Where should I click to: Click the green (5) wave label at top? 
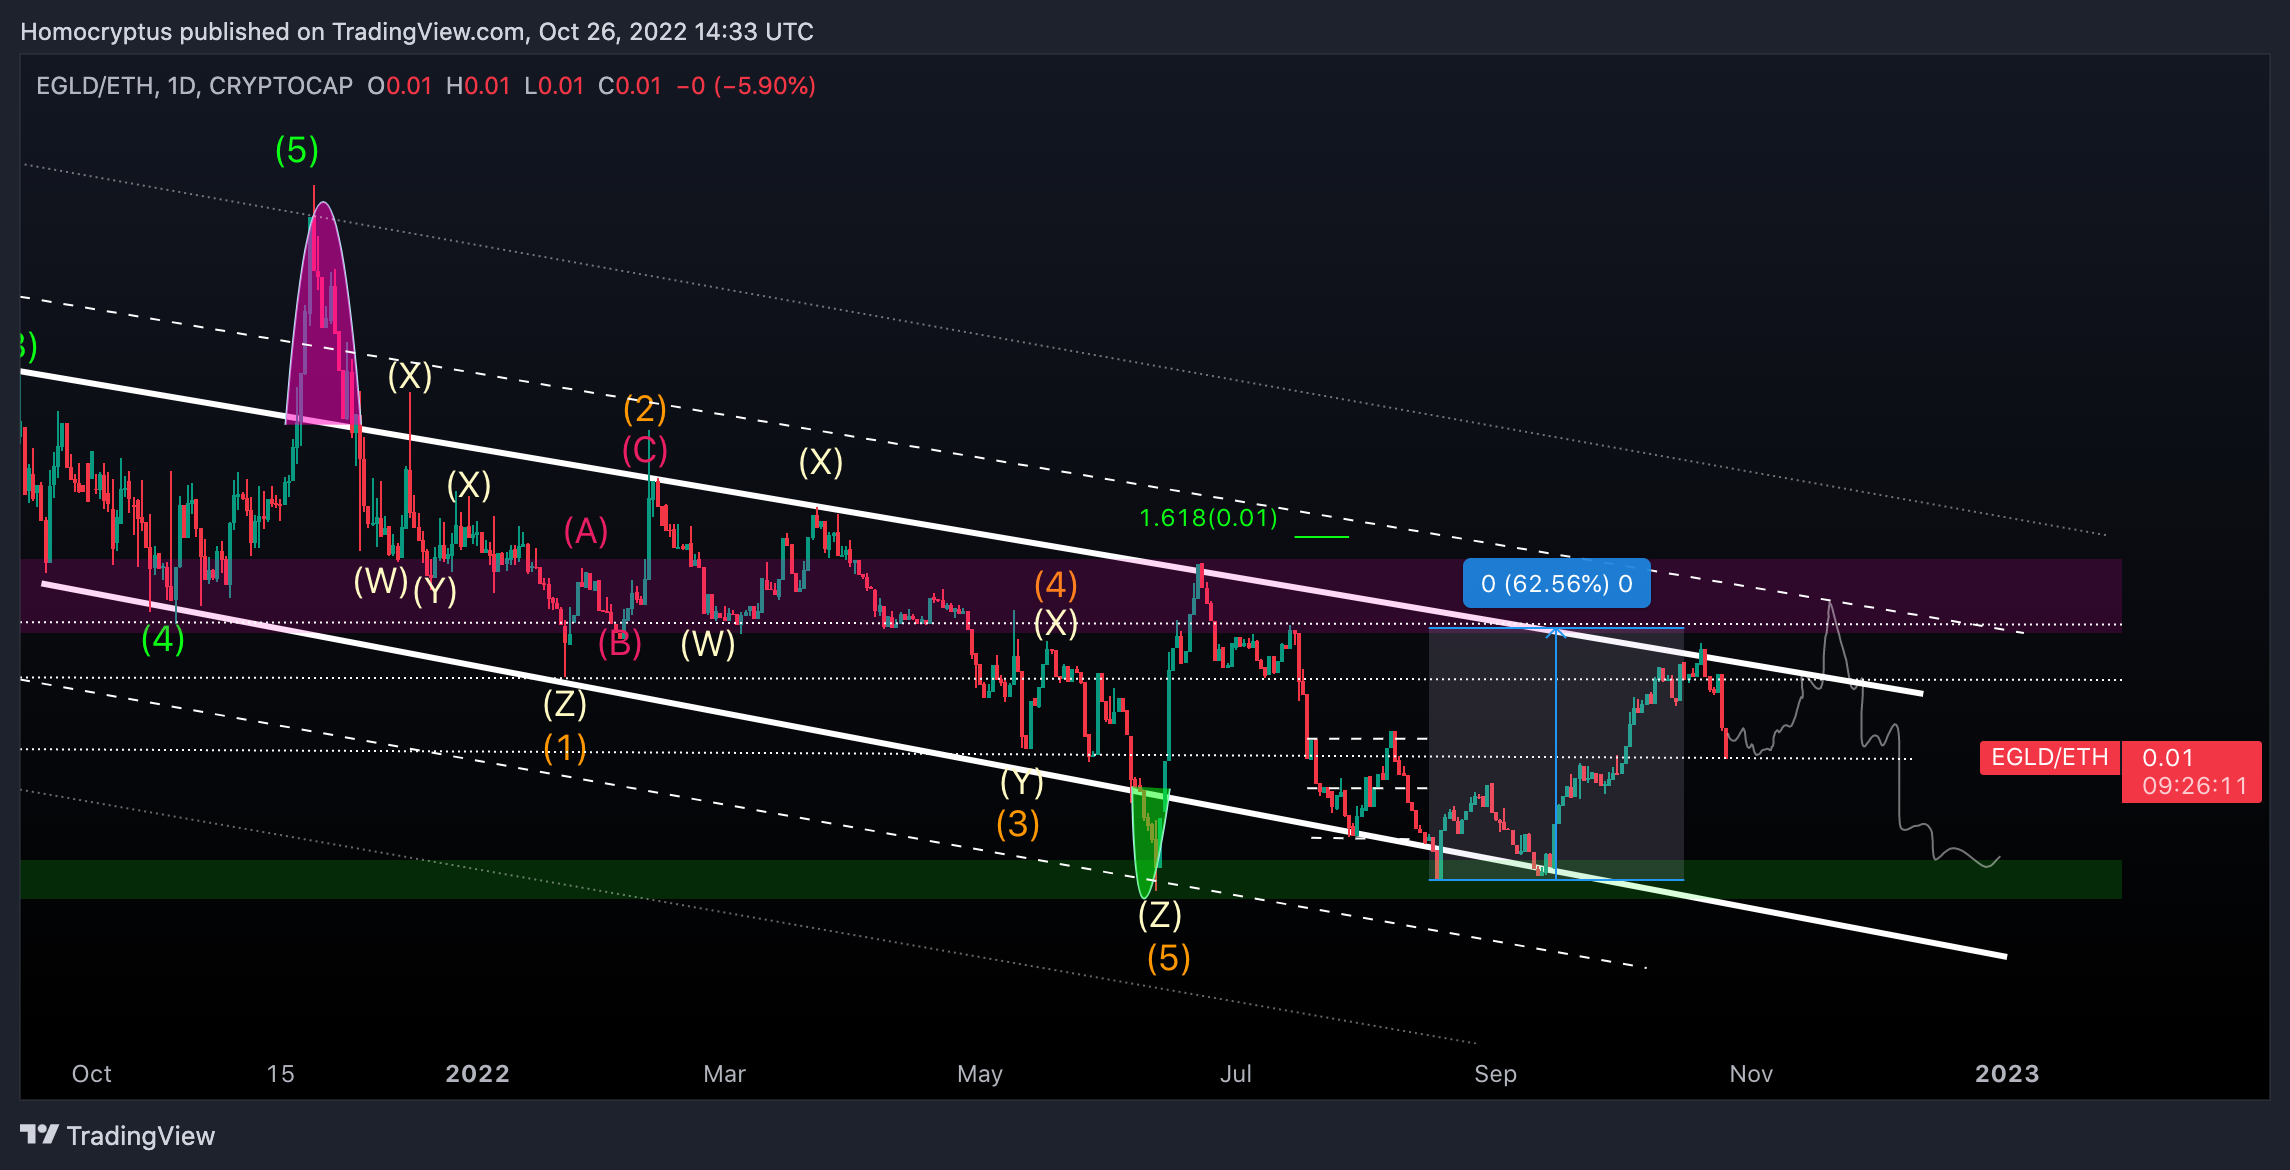click(x=297, y=150)
